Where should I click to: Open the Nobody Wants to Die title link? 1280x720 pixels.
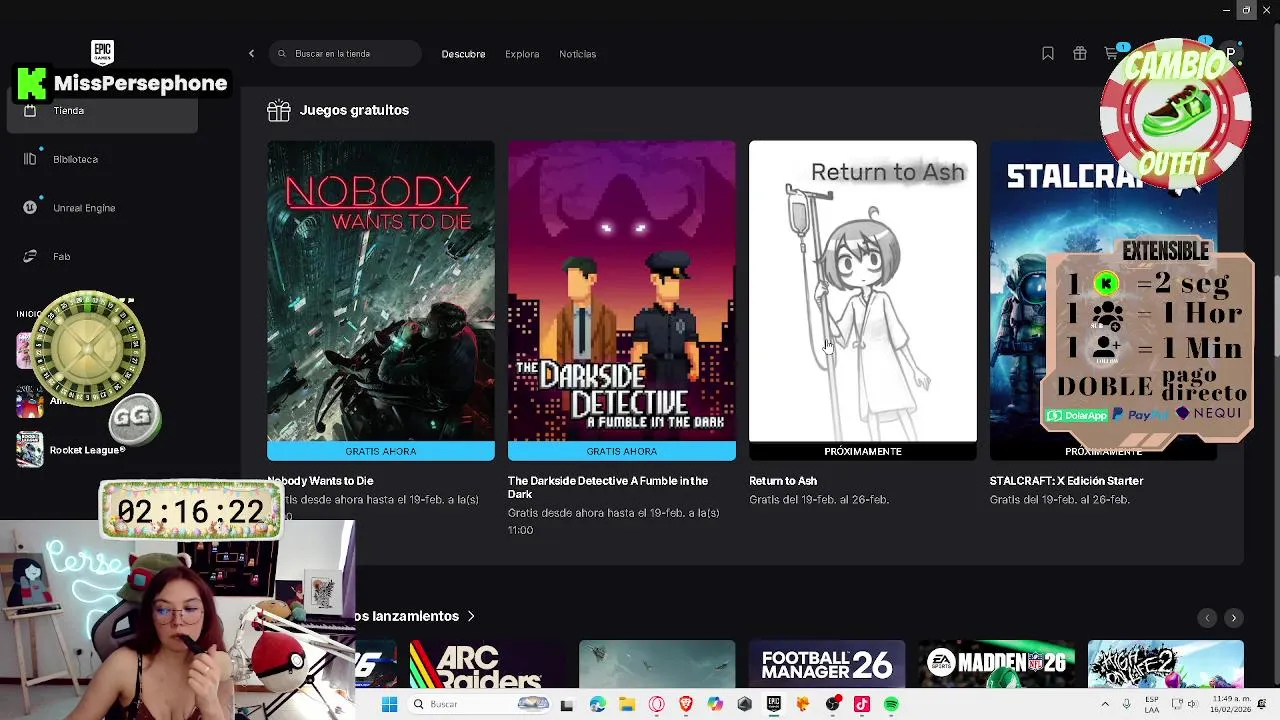click(320, 481)
